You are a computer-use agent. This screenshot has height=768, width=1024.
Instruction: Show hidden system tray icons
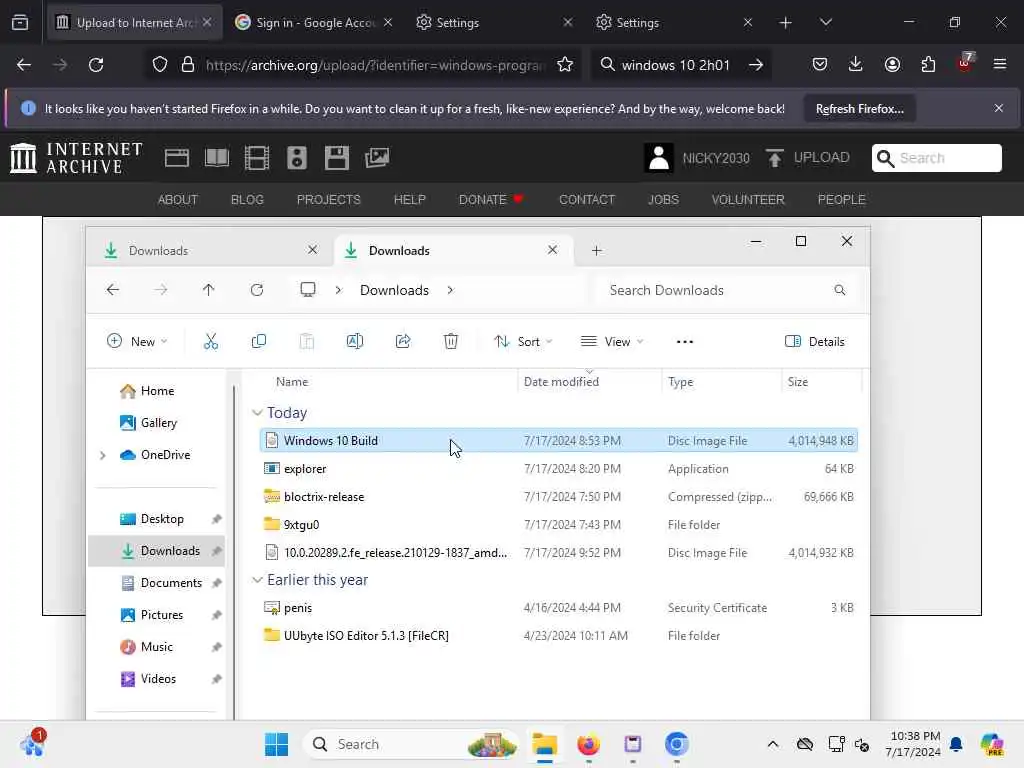coord(773,744)
